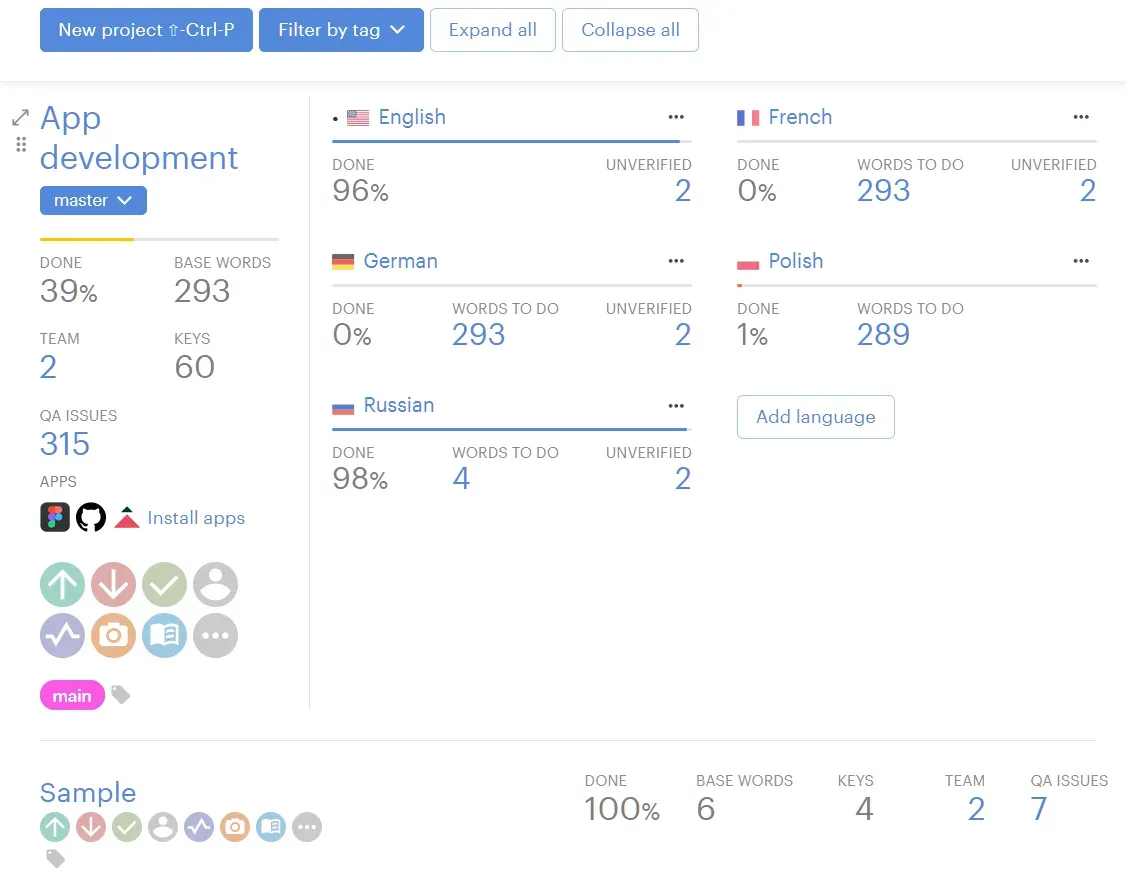The width and height of the screenshot is (1125, 876).
Task: Open the master branch dropdown
Action: (93, 200)
